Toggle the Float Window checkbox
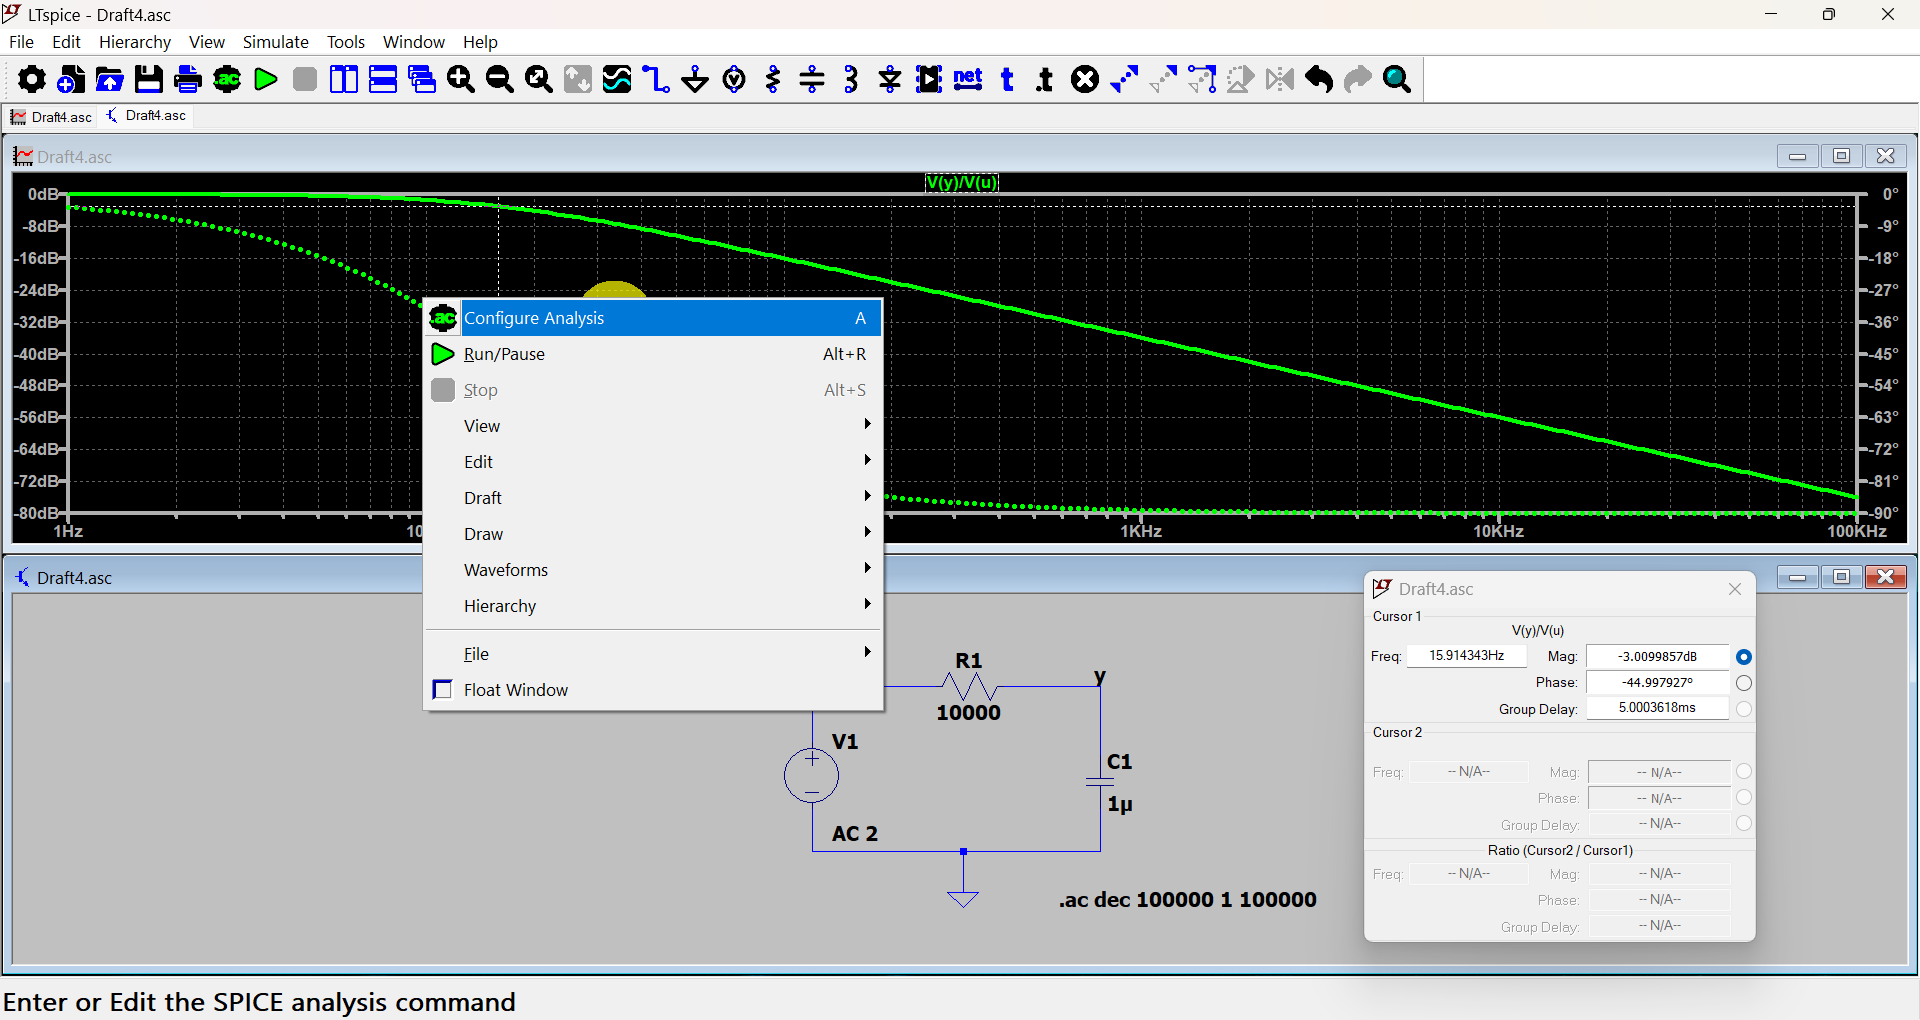Screen dimensions: 1920x1020 pos(443,690)
